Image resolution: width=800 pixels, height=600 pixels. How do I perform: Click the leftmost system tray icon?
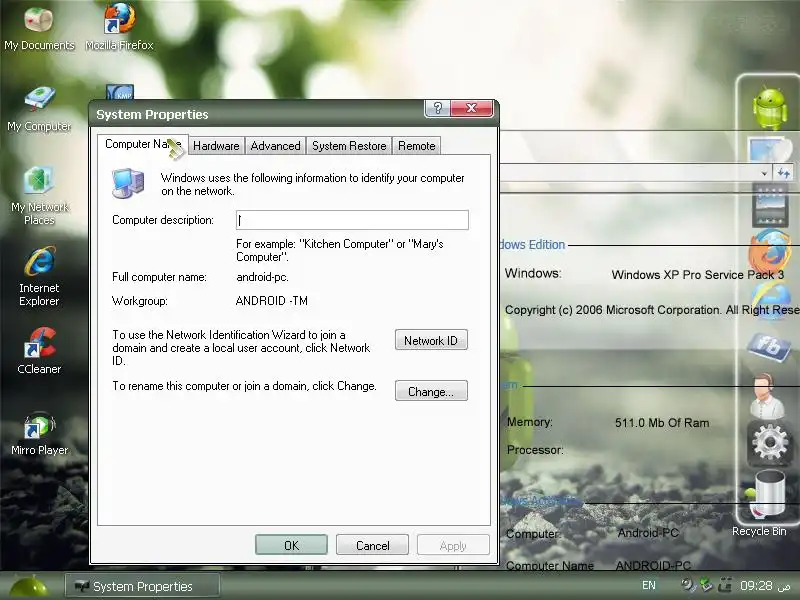[x=688, y=585]
